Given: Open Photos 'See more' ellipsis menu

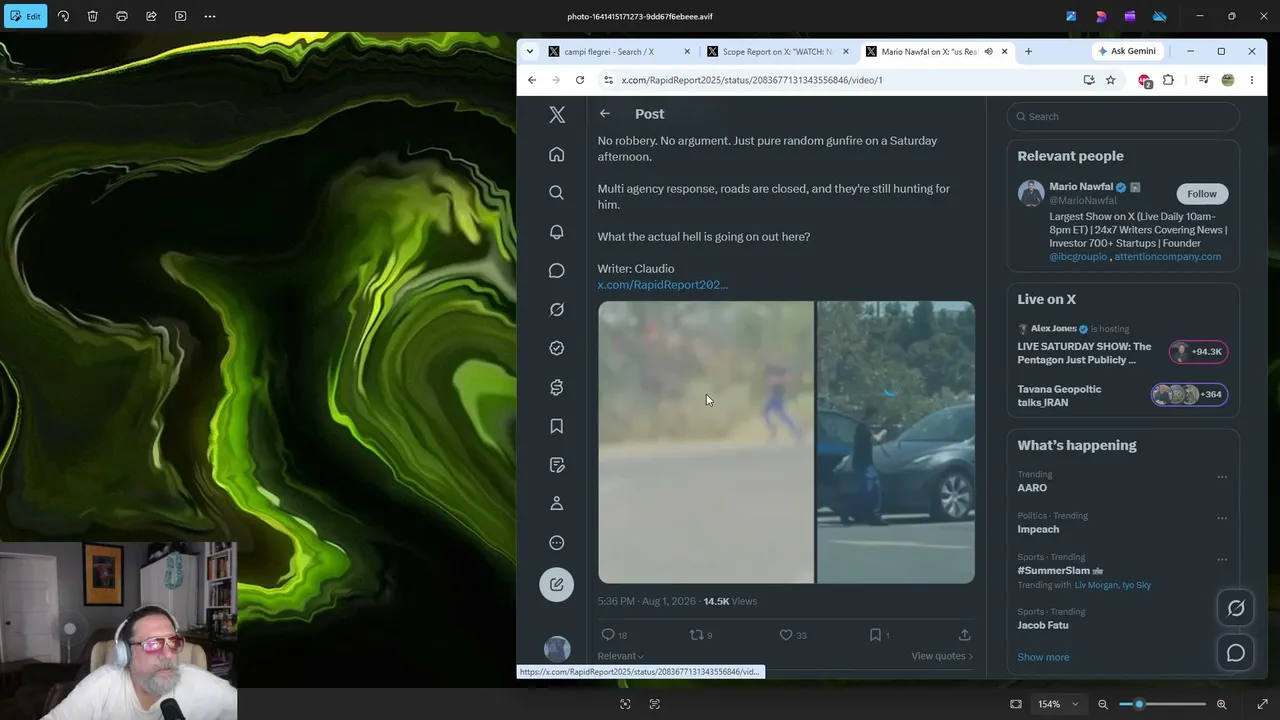Looking at the screenshot, I should click(x=210, y=16).
